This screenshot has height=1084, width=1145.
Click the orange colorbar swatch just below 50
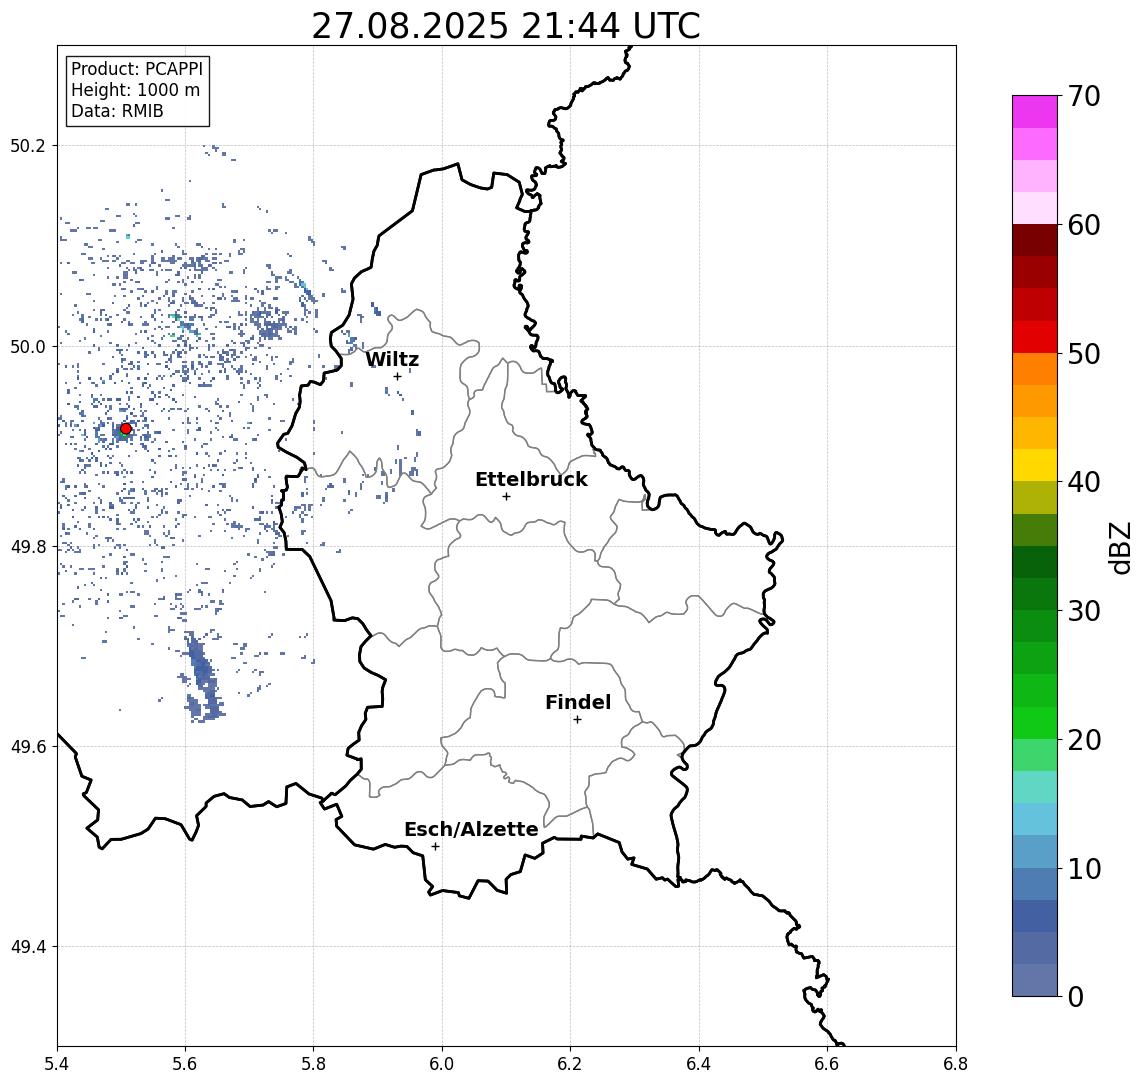1035,369
